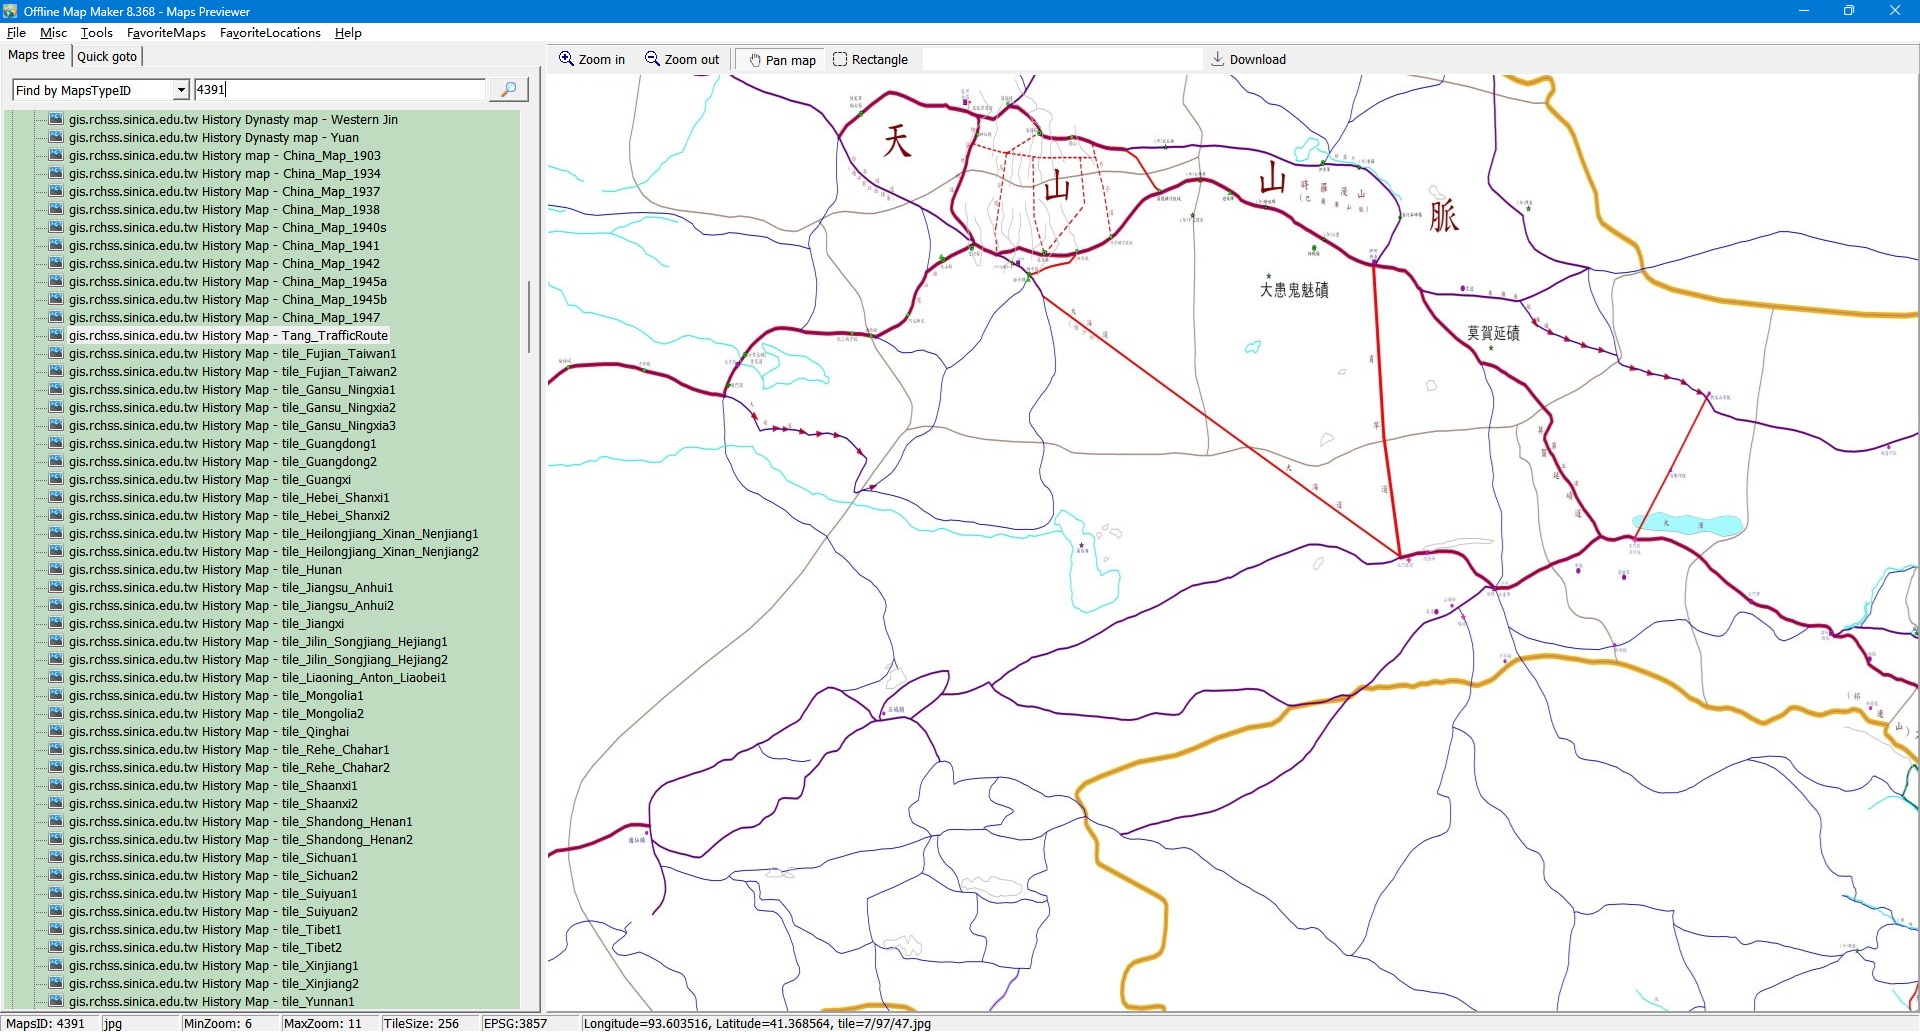Switch to the Maps tree tab
Image resolution: width=1920 pixels, height=1032 pixels.
coord(36,55)
